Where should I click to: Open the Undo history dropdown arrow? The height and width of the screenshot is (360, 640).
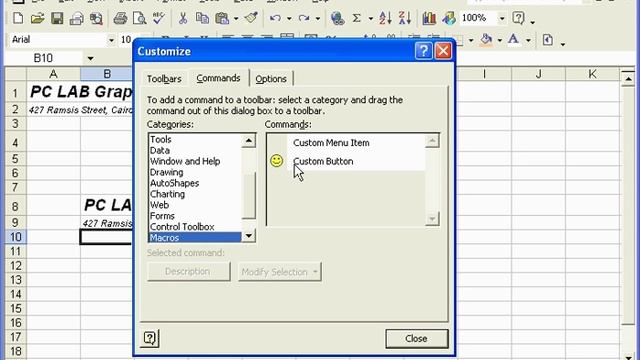[x=289, y=19]
